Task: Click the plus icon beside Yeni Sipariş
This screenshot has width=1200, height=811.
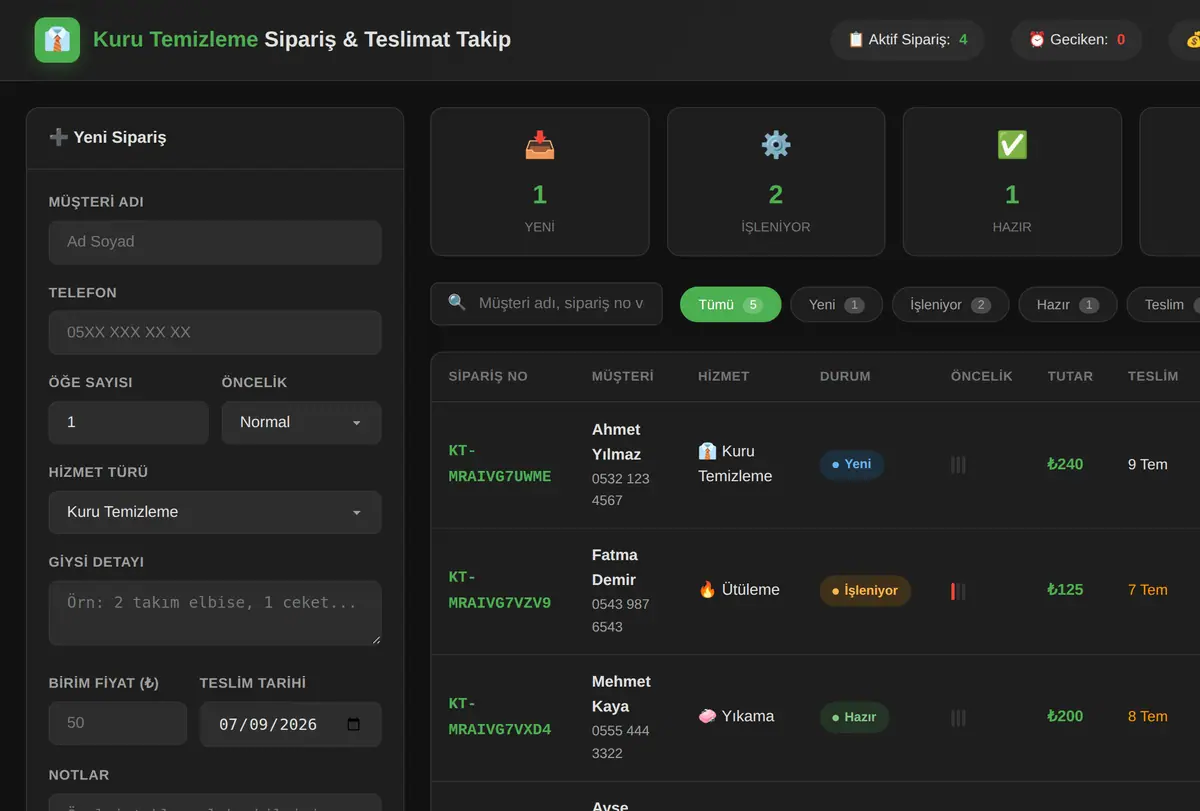Action: [58, 137]
